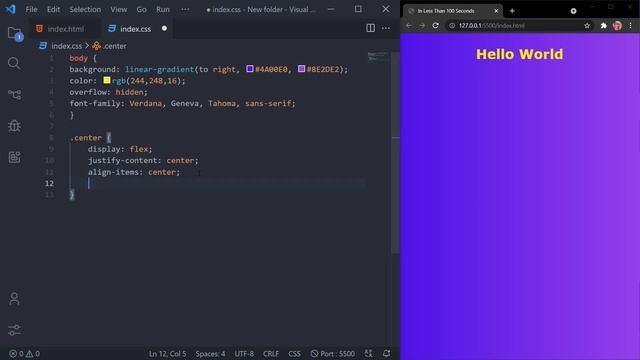Open color picker for rgb(244,248,16) swatch
The width and height of the screenshot is (640, 360).
(x=107, y=80)
